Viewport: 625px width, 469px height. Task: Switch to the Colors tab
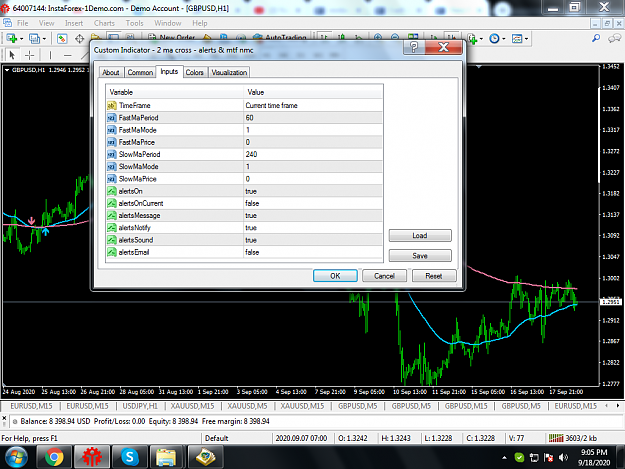pos(195,73)
